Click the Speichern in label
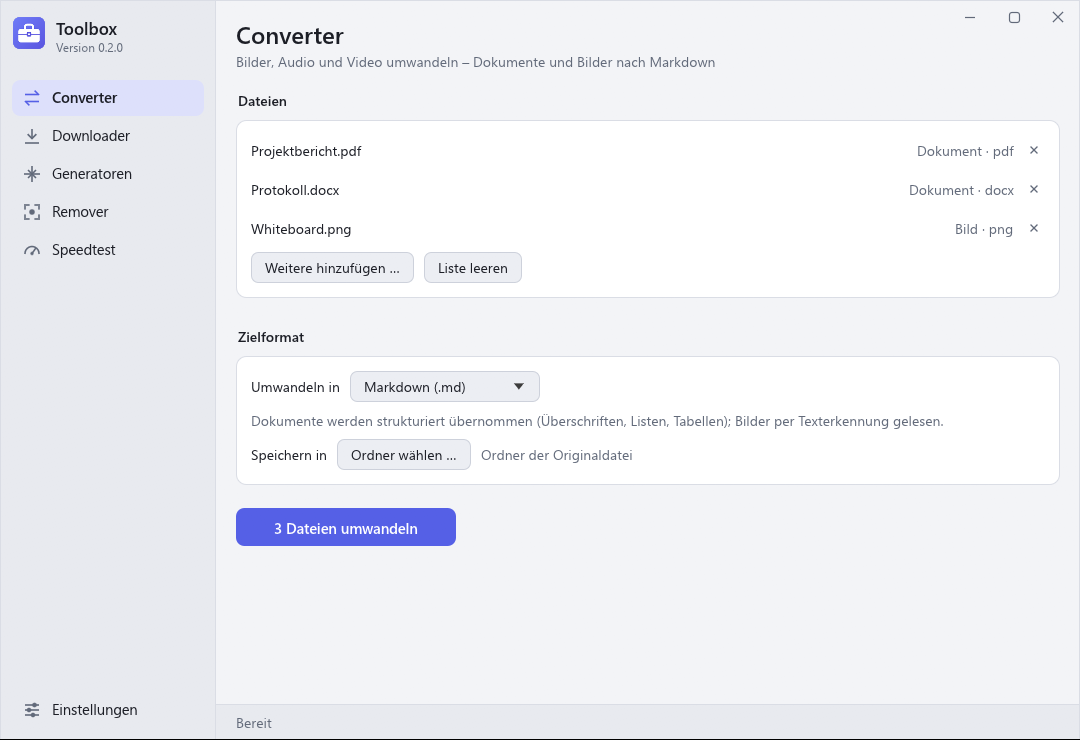This screenshot has height=740, width=1080. [289, 455]
